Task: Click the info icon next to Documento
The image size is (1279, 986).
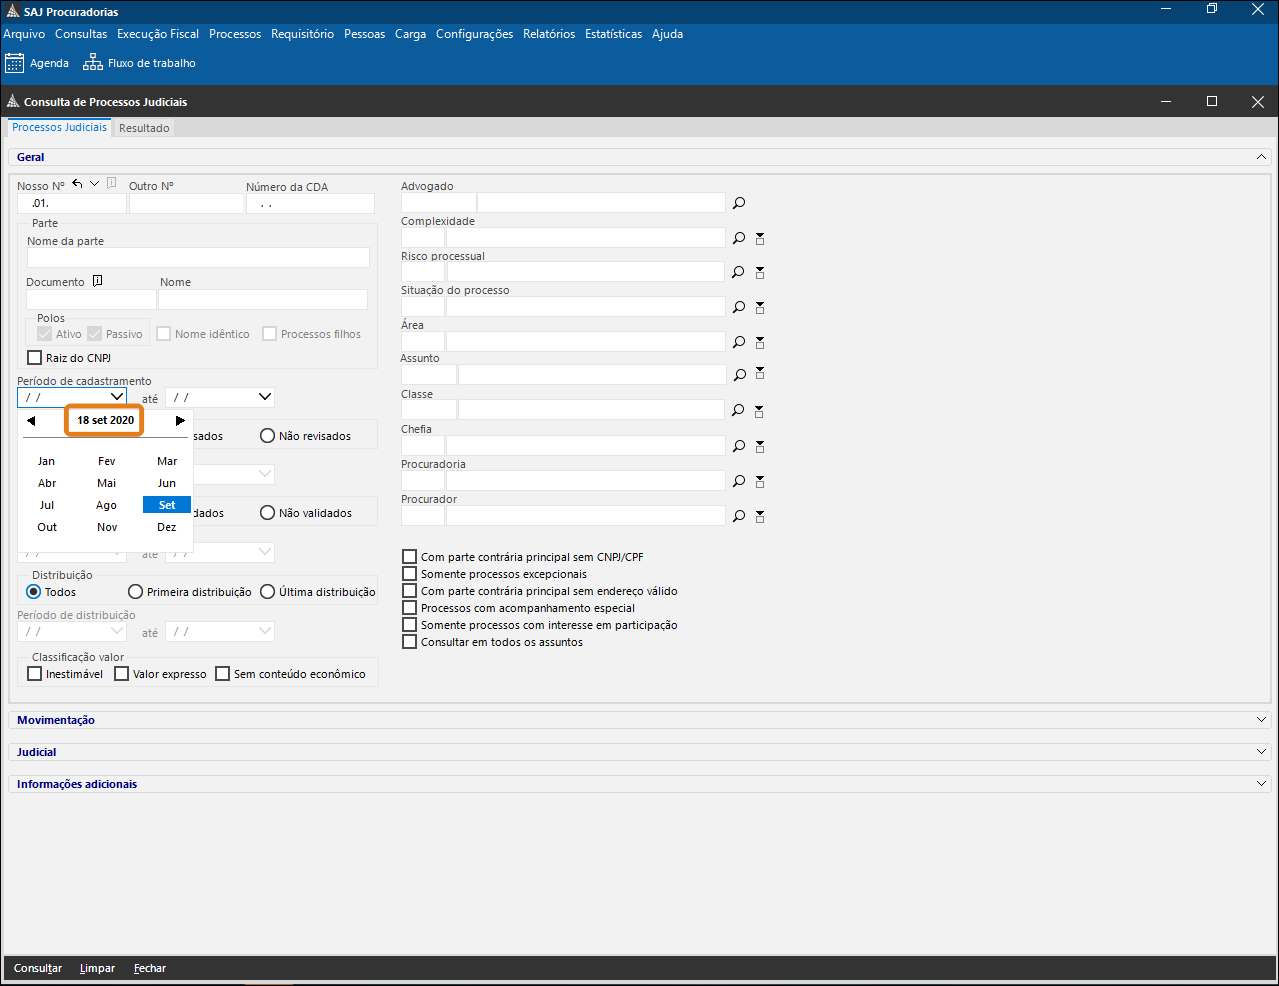Action: (97, 281)
